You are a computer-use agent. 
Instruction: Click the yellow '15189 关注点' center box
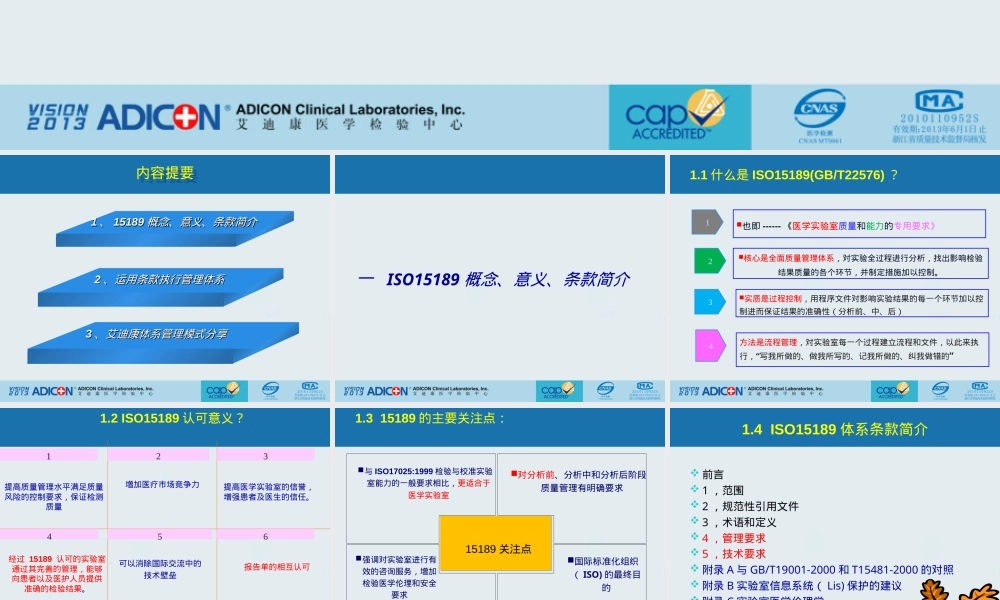(x=496, y=543)
